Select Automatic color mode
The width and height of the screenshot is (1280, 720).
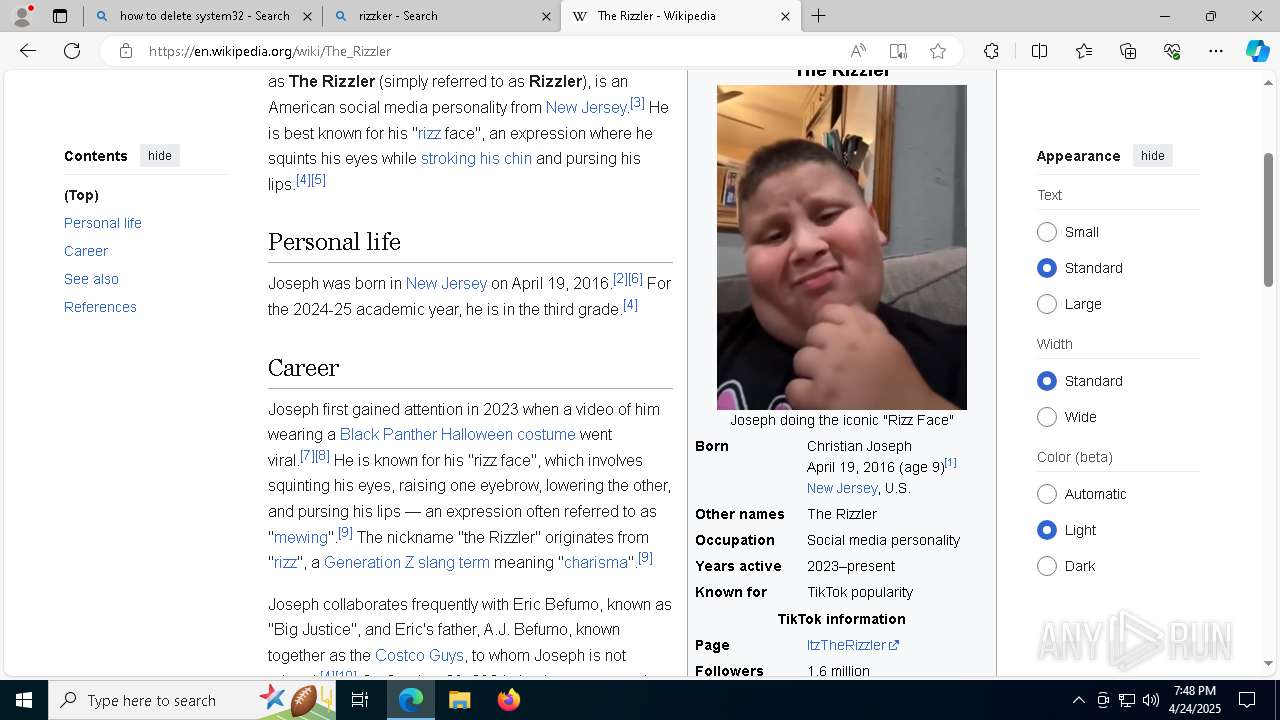(1047, 494)
